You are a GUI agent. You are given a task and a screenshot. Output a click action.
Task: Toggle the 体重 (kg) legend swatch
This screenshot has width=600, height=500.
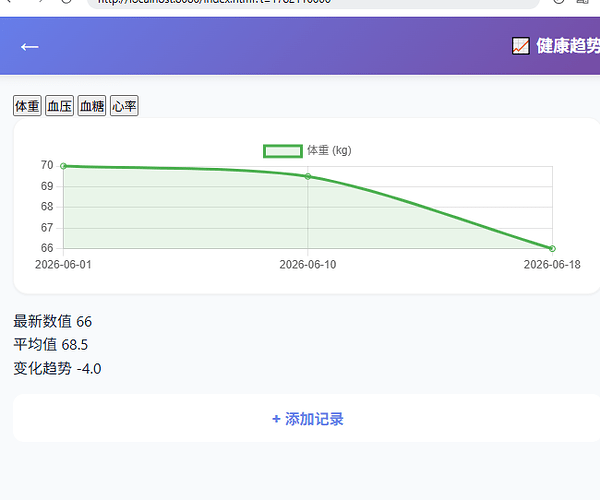(283, 151)
